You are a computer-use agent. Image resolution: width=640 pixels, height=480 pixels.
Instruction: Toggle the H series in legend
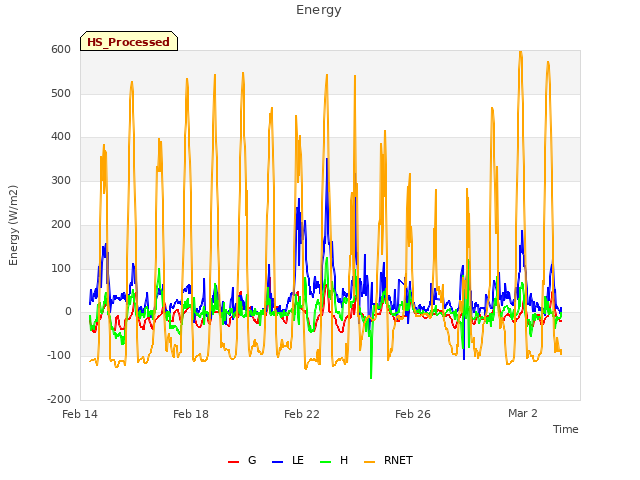click(x=334, y=460)
